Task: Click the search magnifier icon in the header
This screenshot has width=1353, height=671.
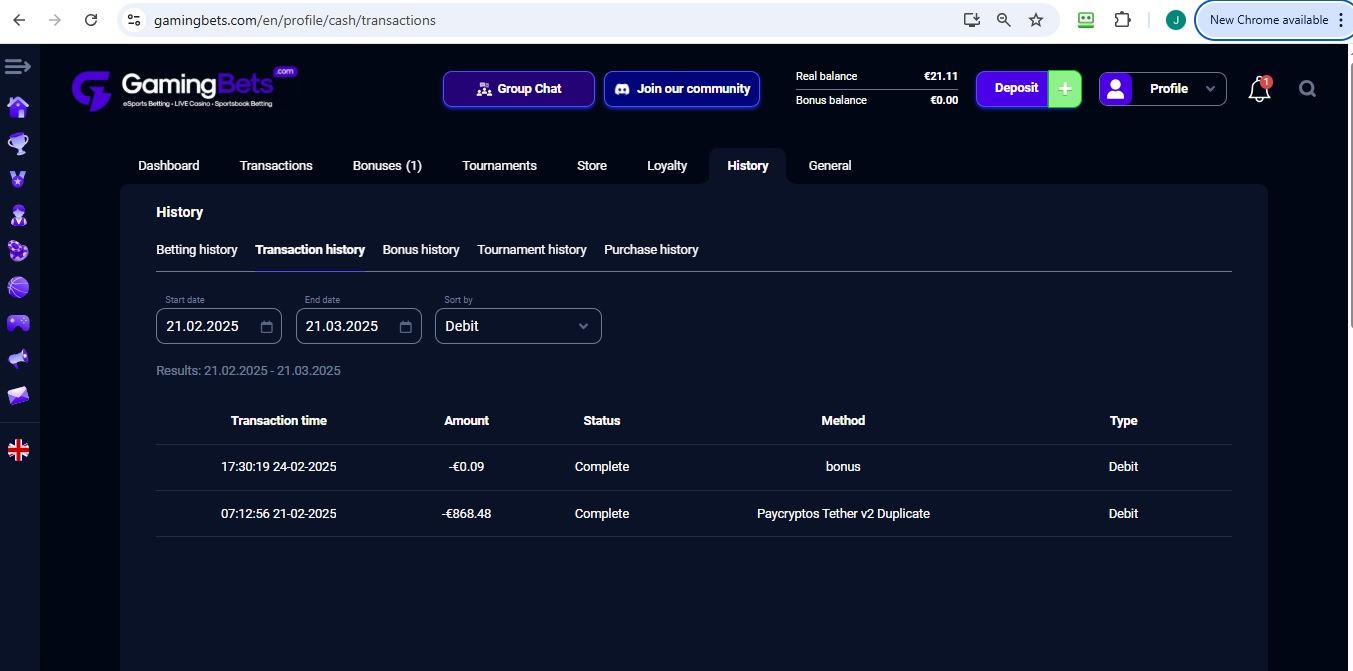Action: [1307, 89]
